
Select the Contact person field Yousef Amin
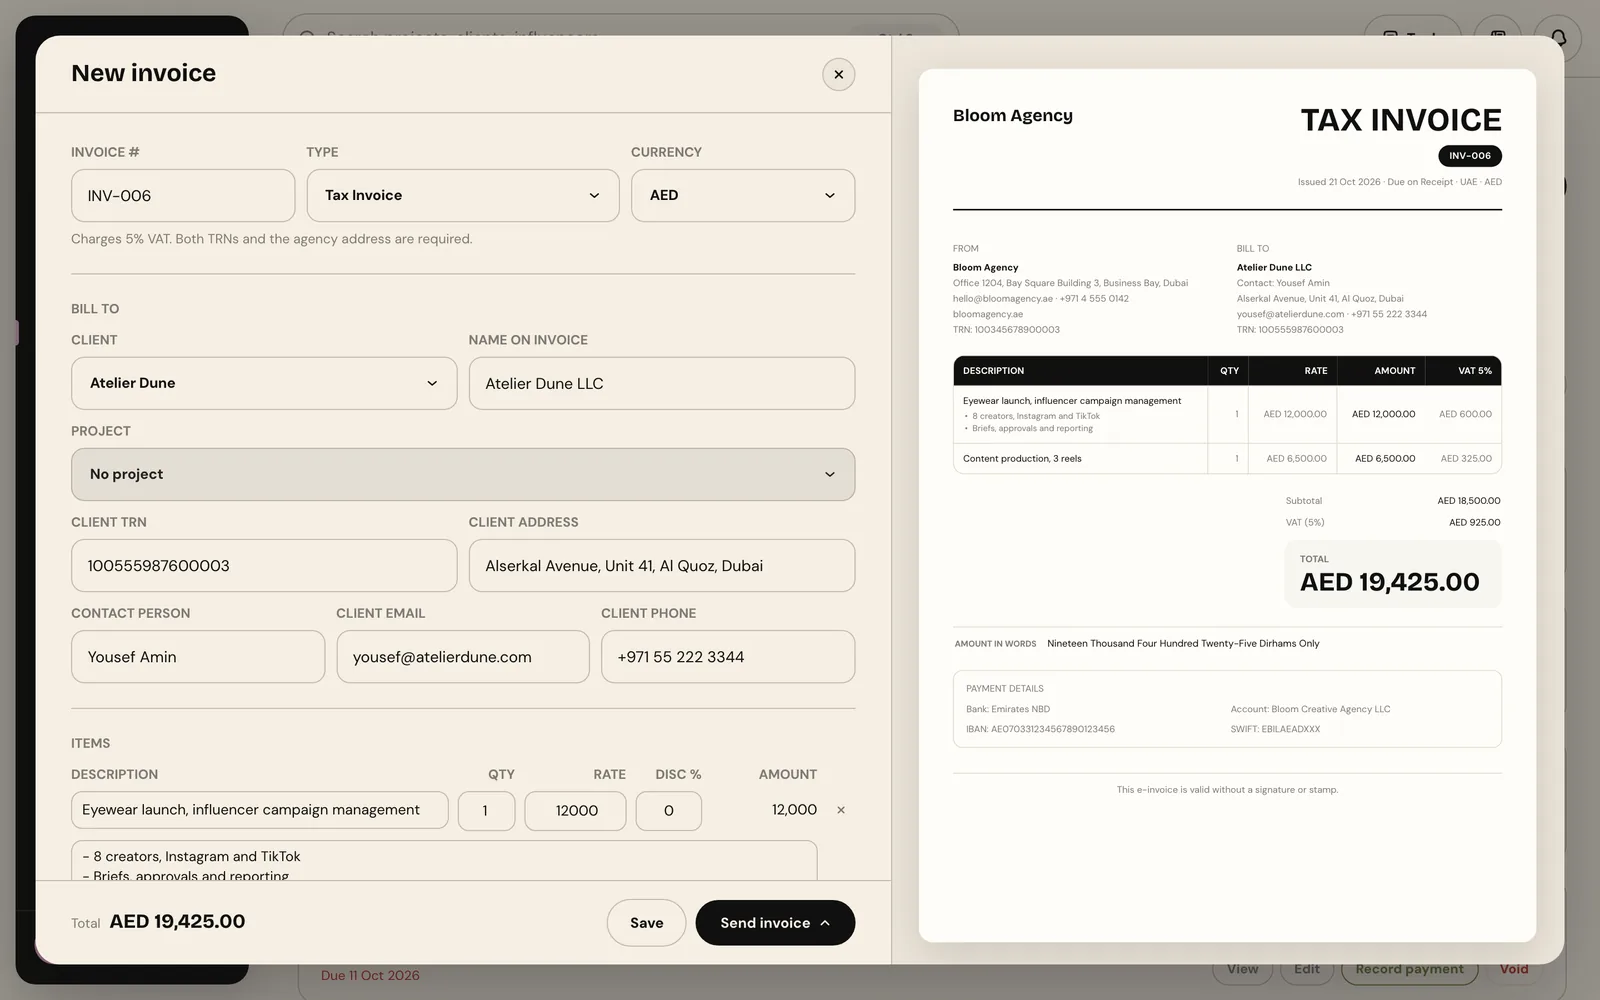(198, 657)
